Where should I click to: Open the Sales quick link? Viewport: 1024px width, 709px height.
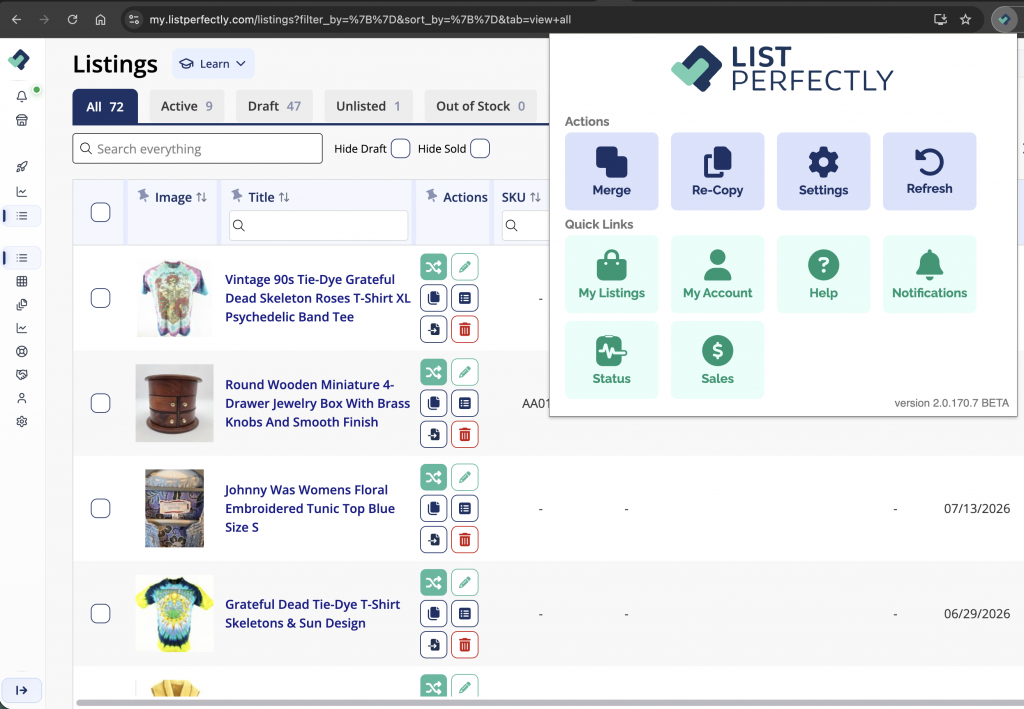pos(717,360)
